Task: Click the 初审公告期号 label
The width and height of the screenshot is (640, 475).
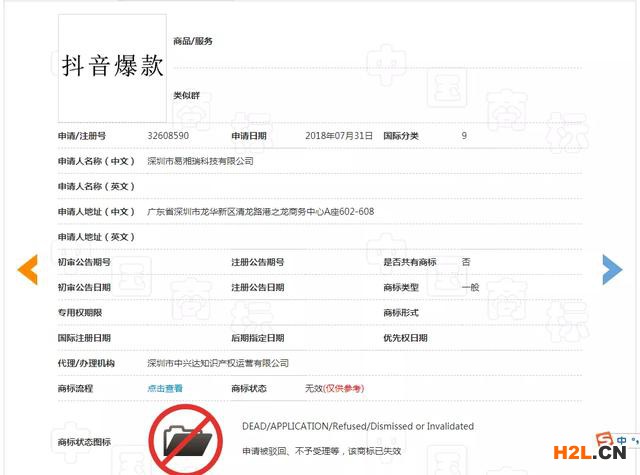Action: pos(84,262)
